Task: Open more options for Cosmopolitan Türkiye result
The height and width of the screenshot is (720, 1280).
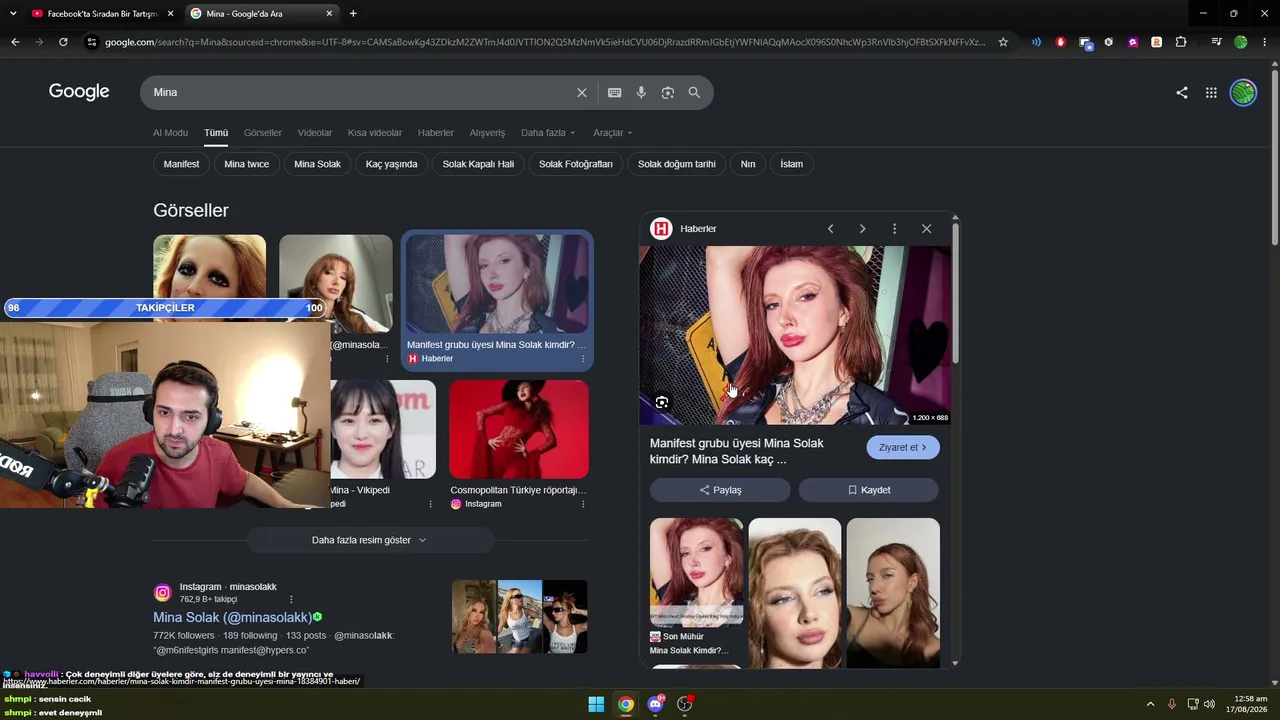Action: (583, 504)
